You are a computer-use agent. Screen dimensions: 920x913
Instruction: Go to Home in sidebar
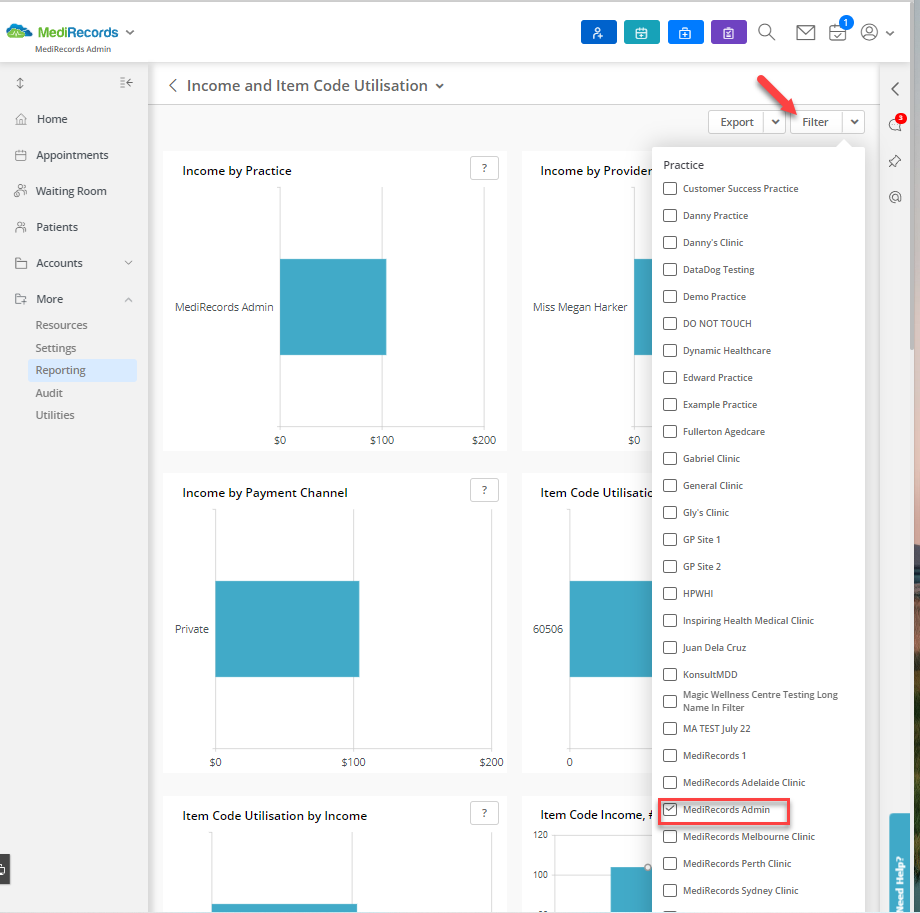point(52,119)
